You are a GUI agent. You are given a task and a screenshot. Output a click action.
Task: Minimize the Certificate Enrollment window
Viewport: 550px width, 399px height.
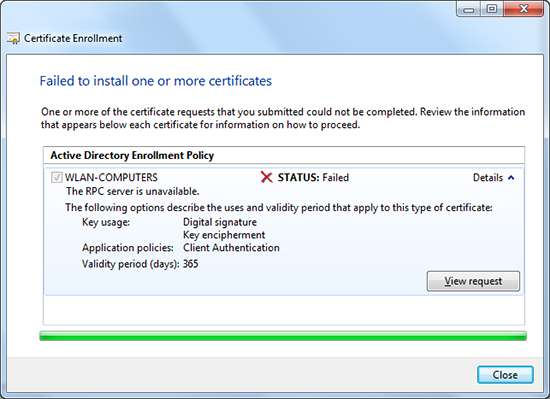469,9
